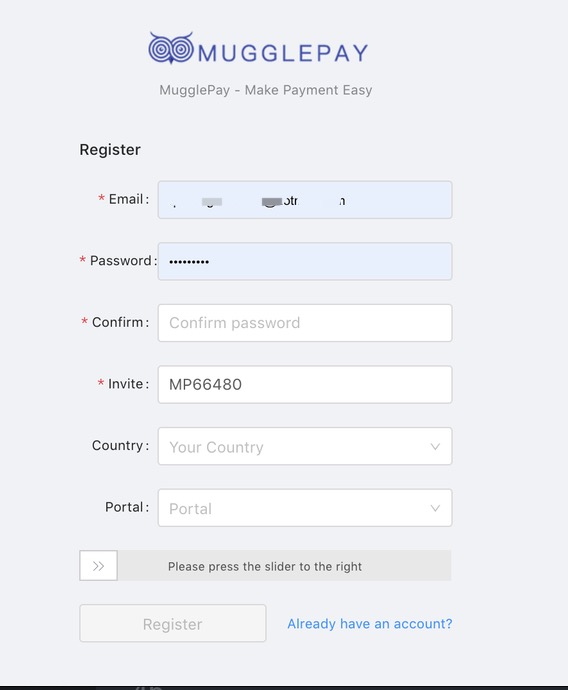Click the Register heading text
This screenshot has width=568, height=690.
[x=110, y=150]
